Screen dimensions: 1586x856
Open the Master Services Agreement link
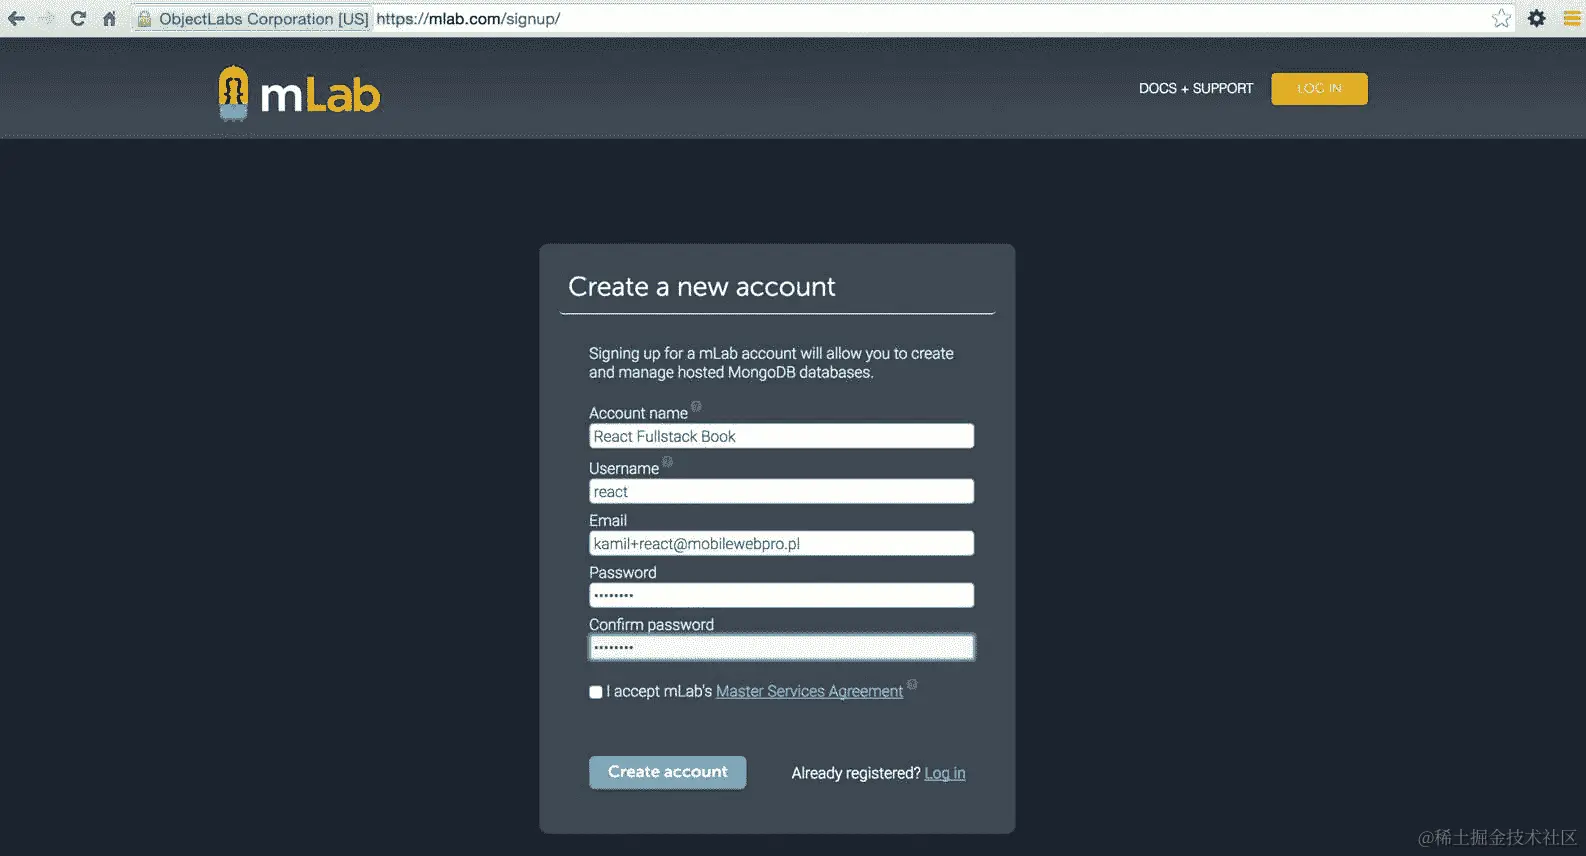809,692
